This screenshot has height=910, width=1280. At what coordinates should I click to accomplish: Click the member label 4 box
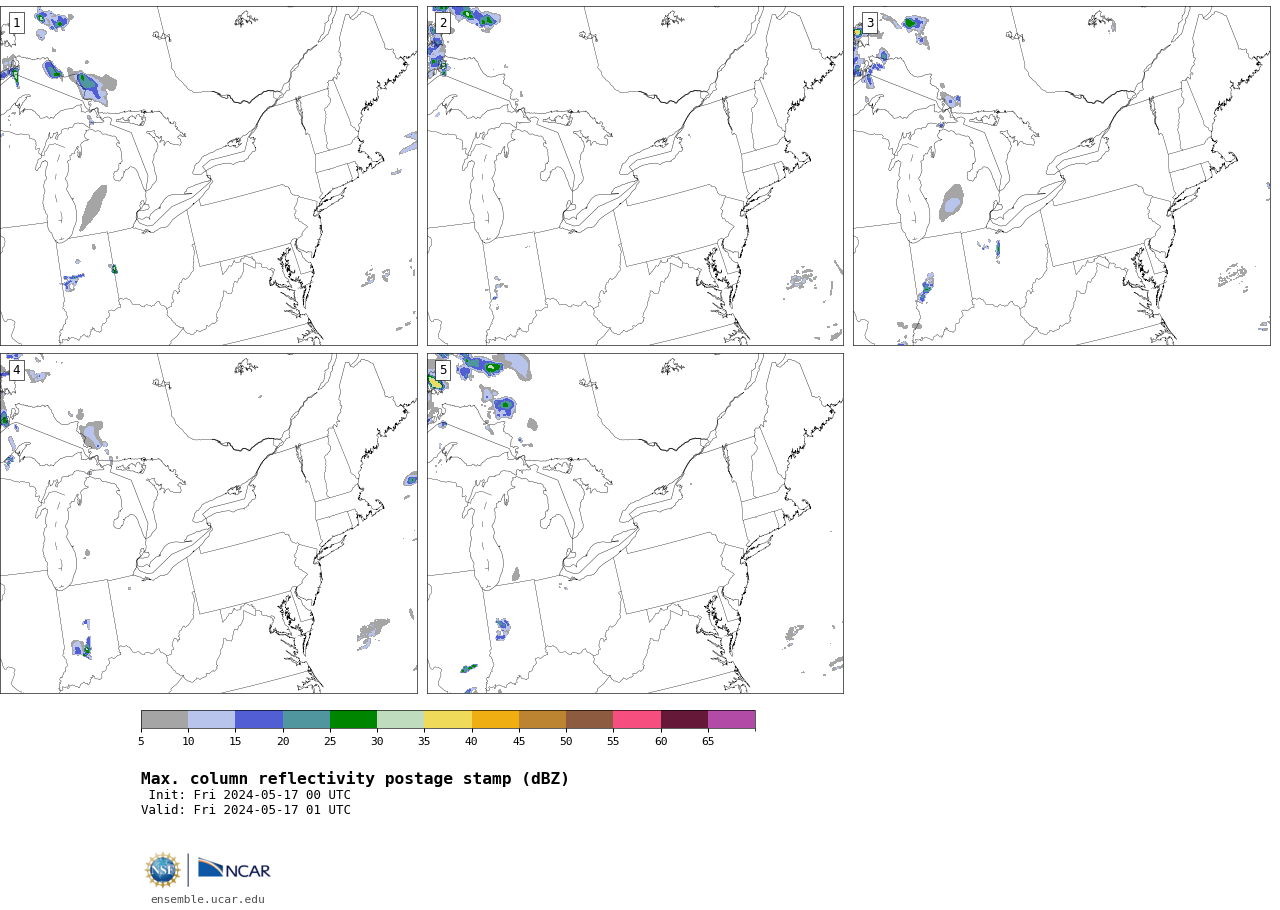(16, 370)
